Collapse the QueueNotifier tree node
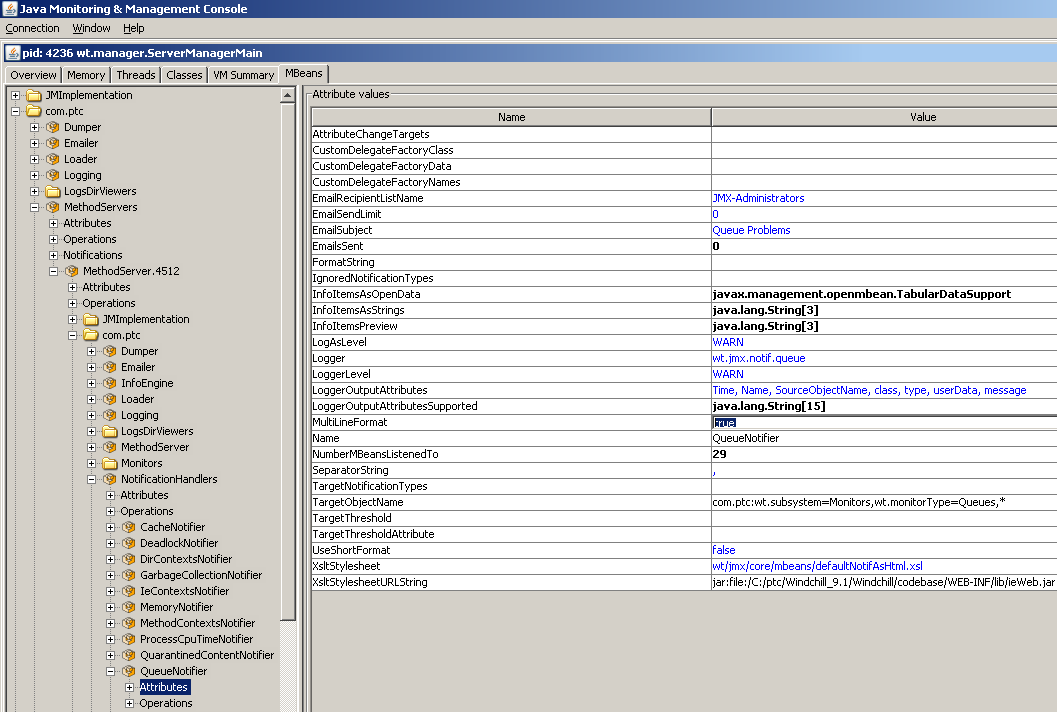Viewport: 1057px width, 712px height. click(x=111, y=672)
